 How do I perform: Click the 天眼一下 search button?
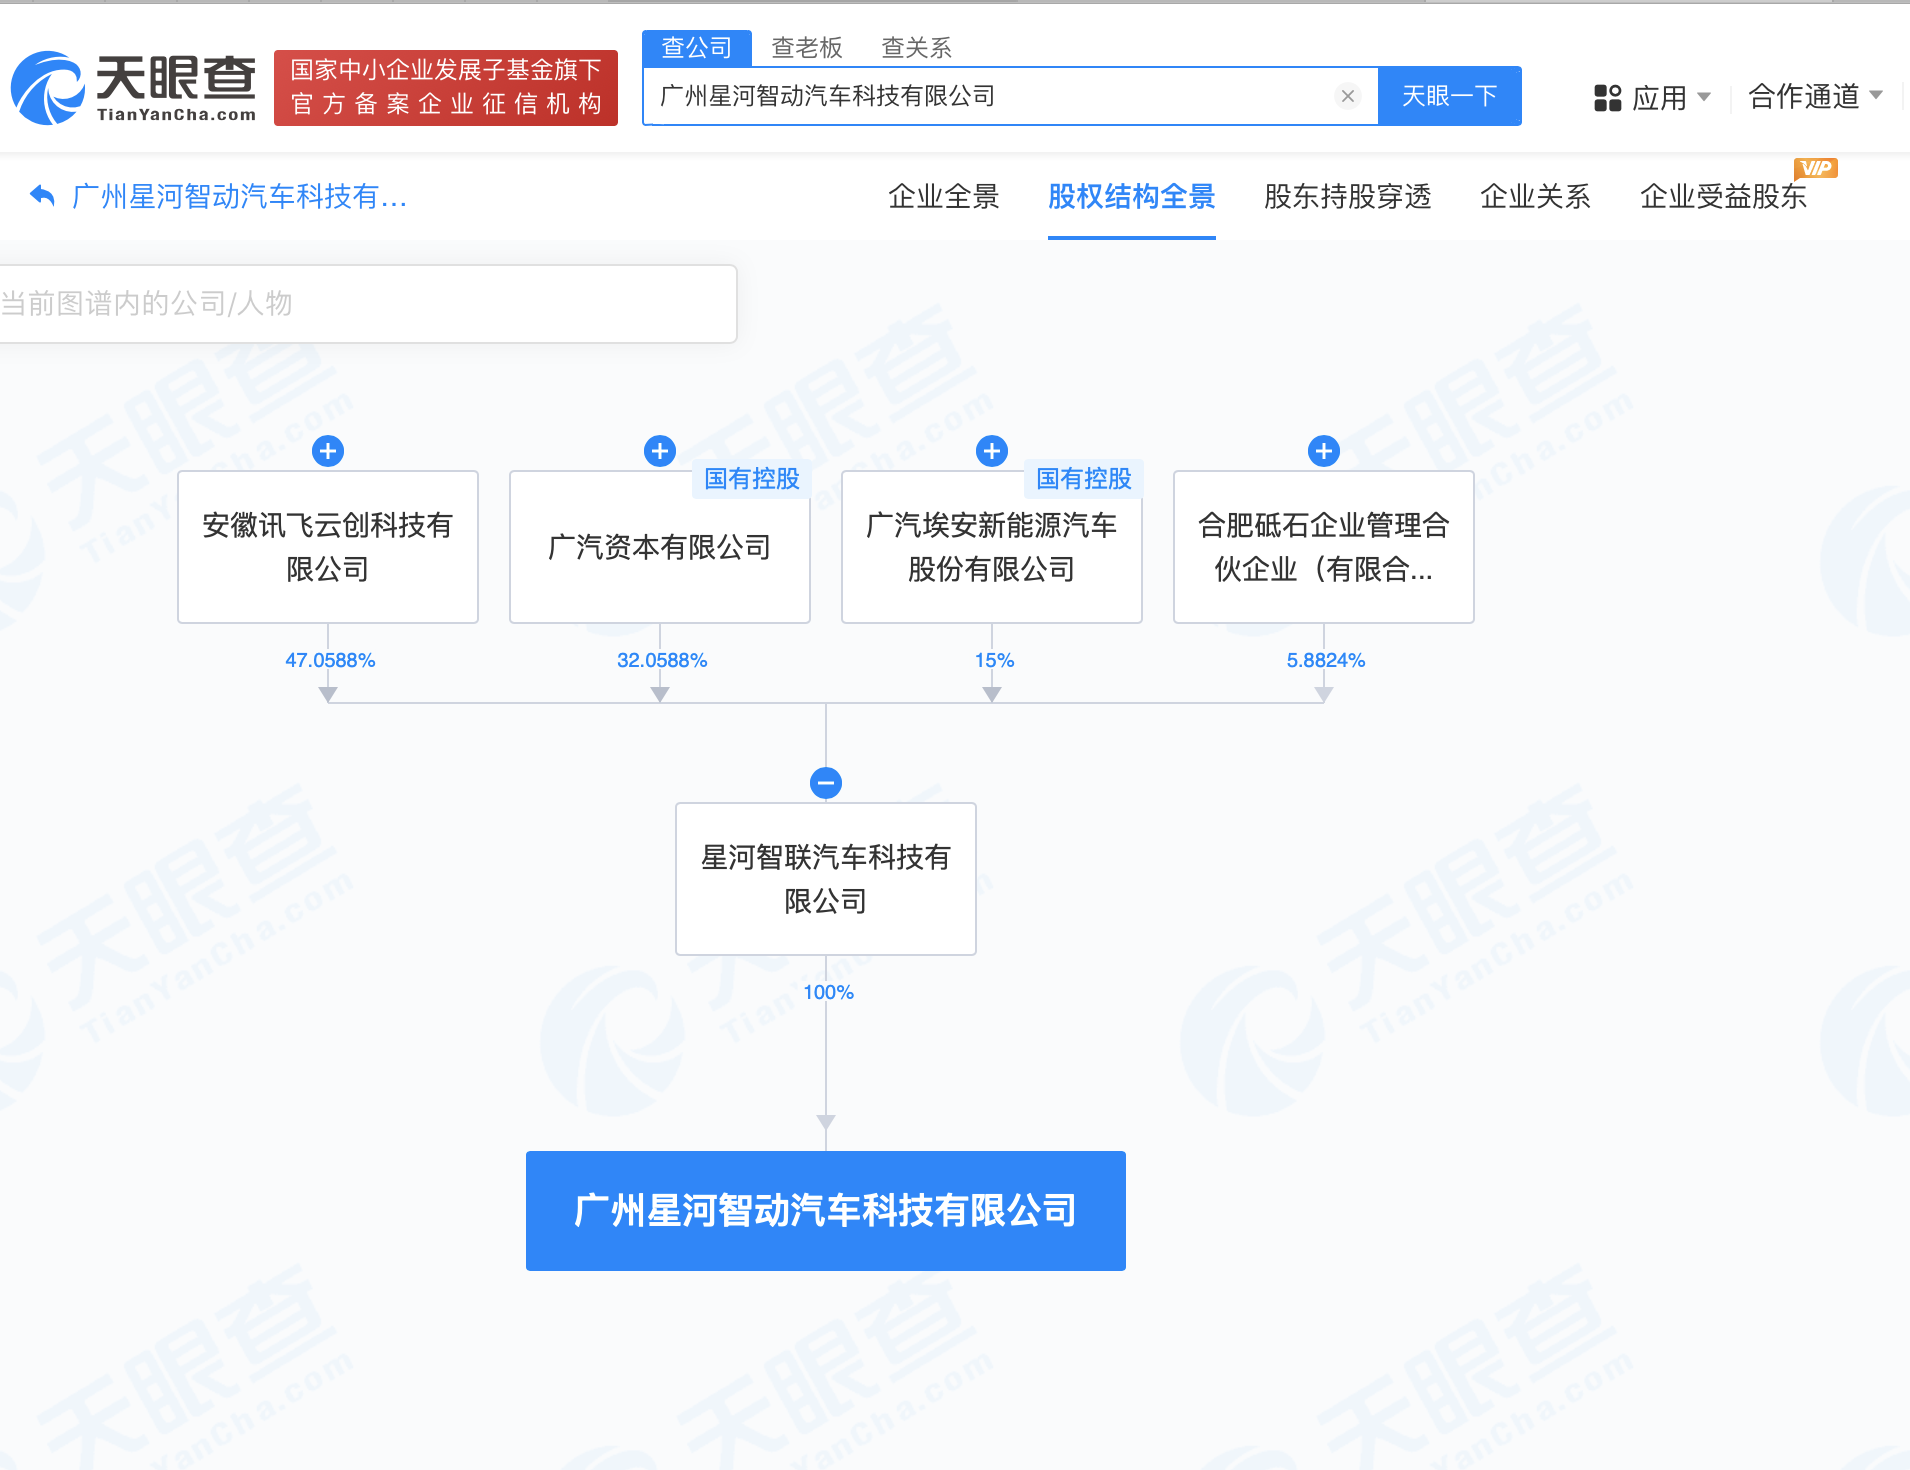pyautogui.click(x=1451, y=96)
